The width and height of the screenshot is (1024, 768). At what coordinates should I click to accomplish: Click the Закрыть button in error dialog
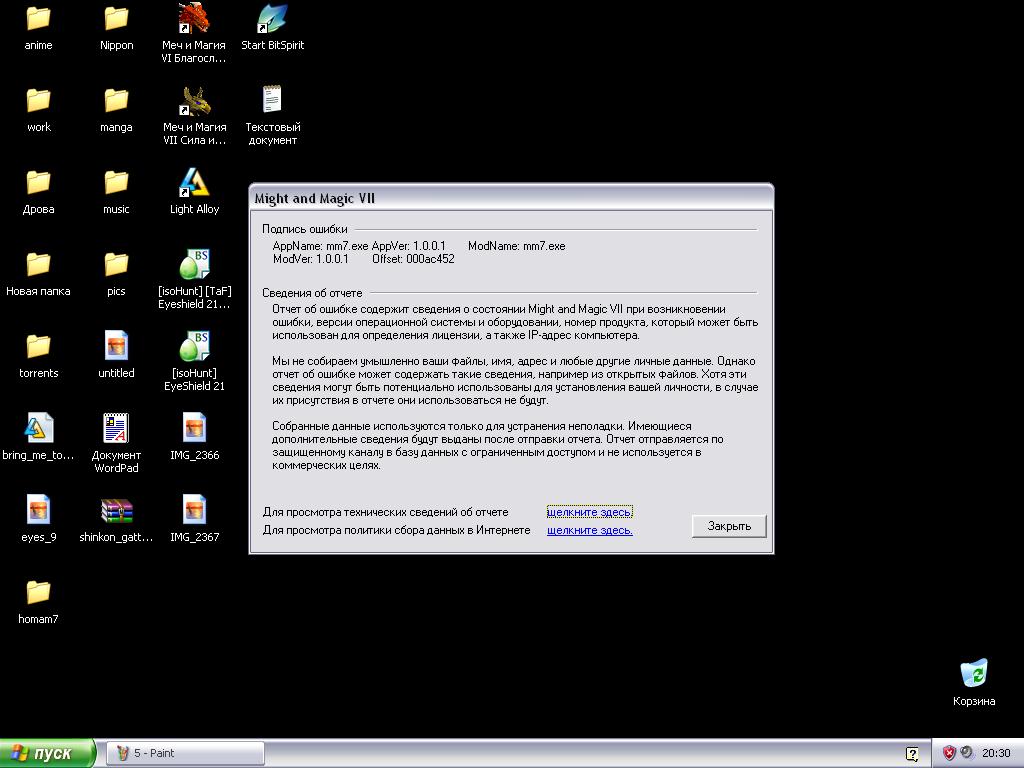point(729,526)
